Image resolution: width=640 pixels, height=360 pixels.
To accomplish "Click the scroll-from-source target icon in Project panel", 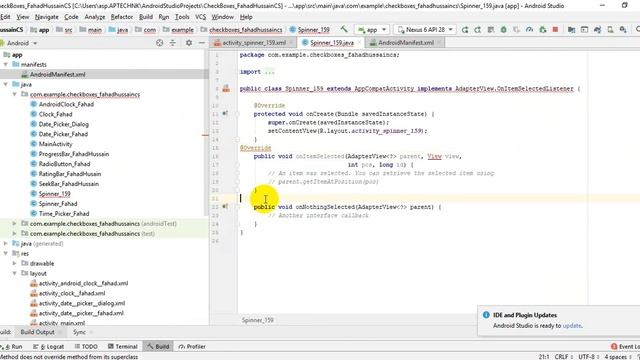I will 160,43.
